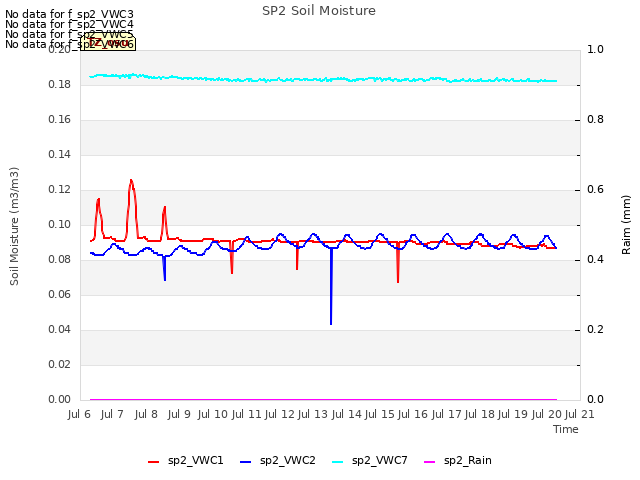Click the Jul 6 tick label

79,414
